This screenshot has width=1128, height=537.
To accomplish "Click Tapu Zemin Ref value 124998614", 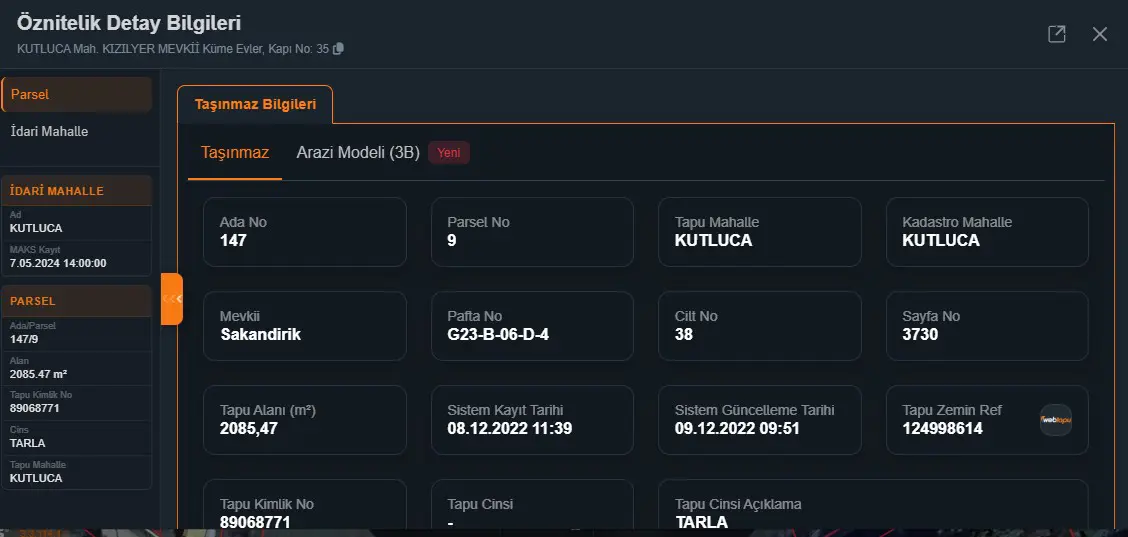I will (x=942, y=429).
